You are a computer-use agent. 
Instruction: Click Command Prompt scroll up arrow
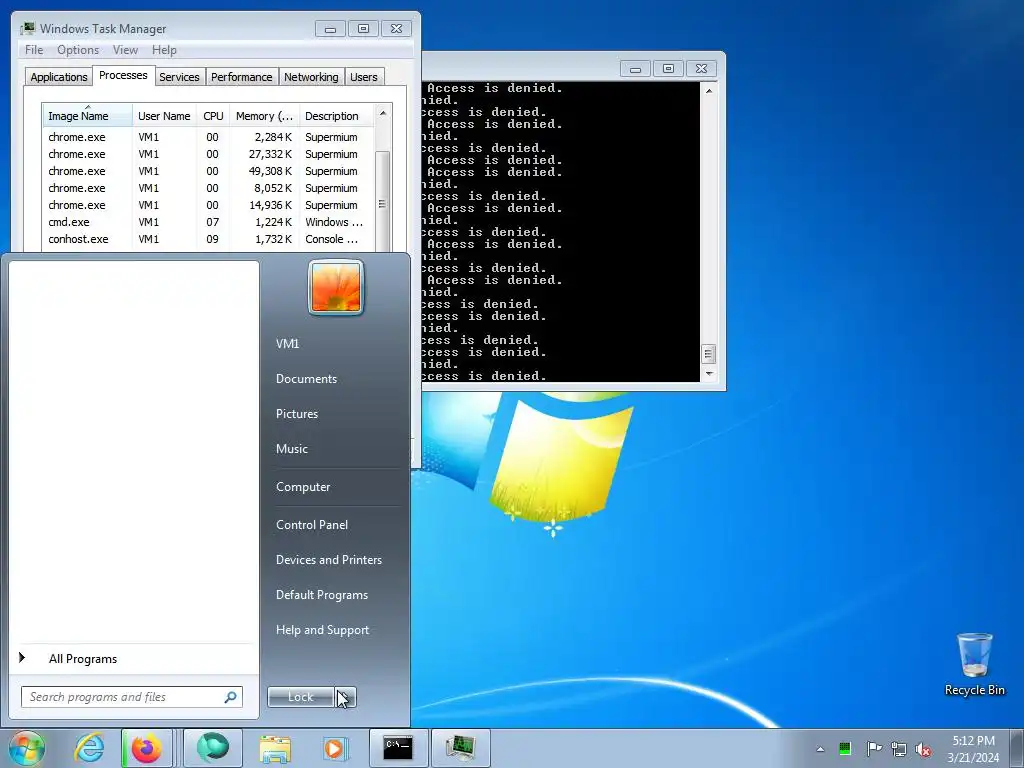(x=709, y=91)
